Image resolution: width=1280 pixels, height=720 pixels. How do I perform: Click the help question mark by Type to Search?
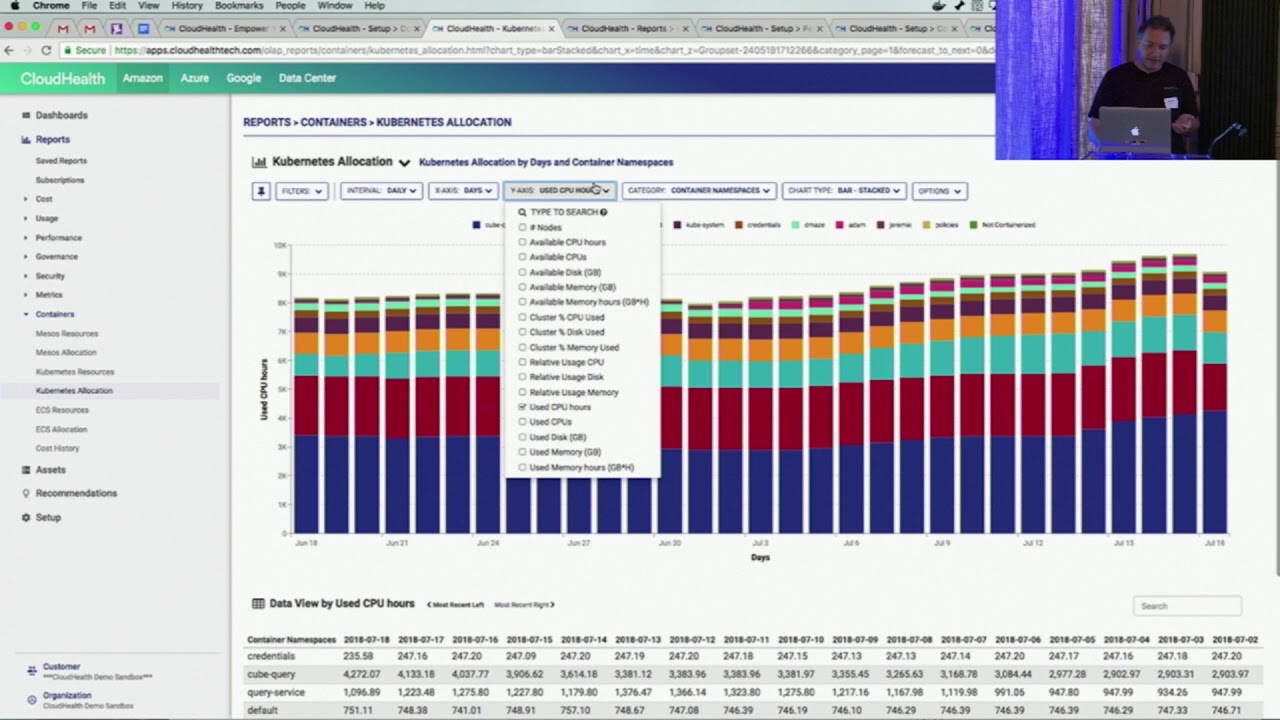pyautogui.click(x=603, y=212)
